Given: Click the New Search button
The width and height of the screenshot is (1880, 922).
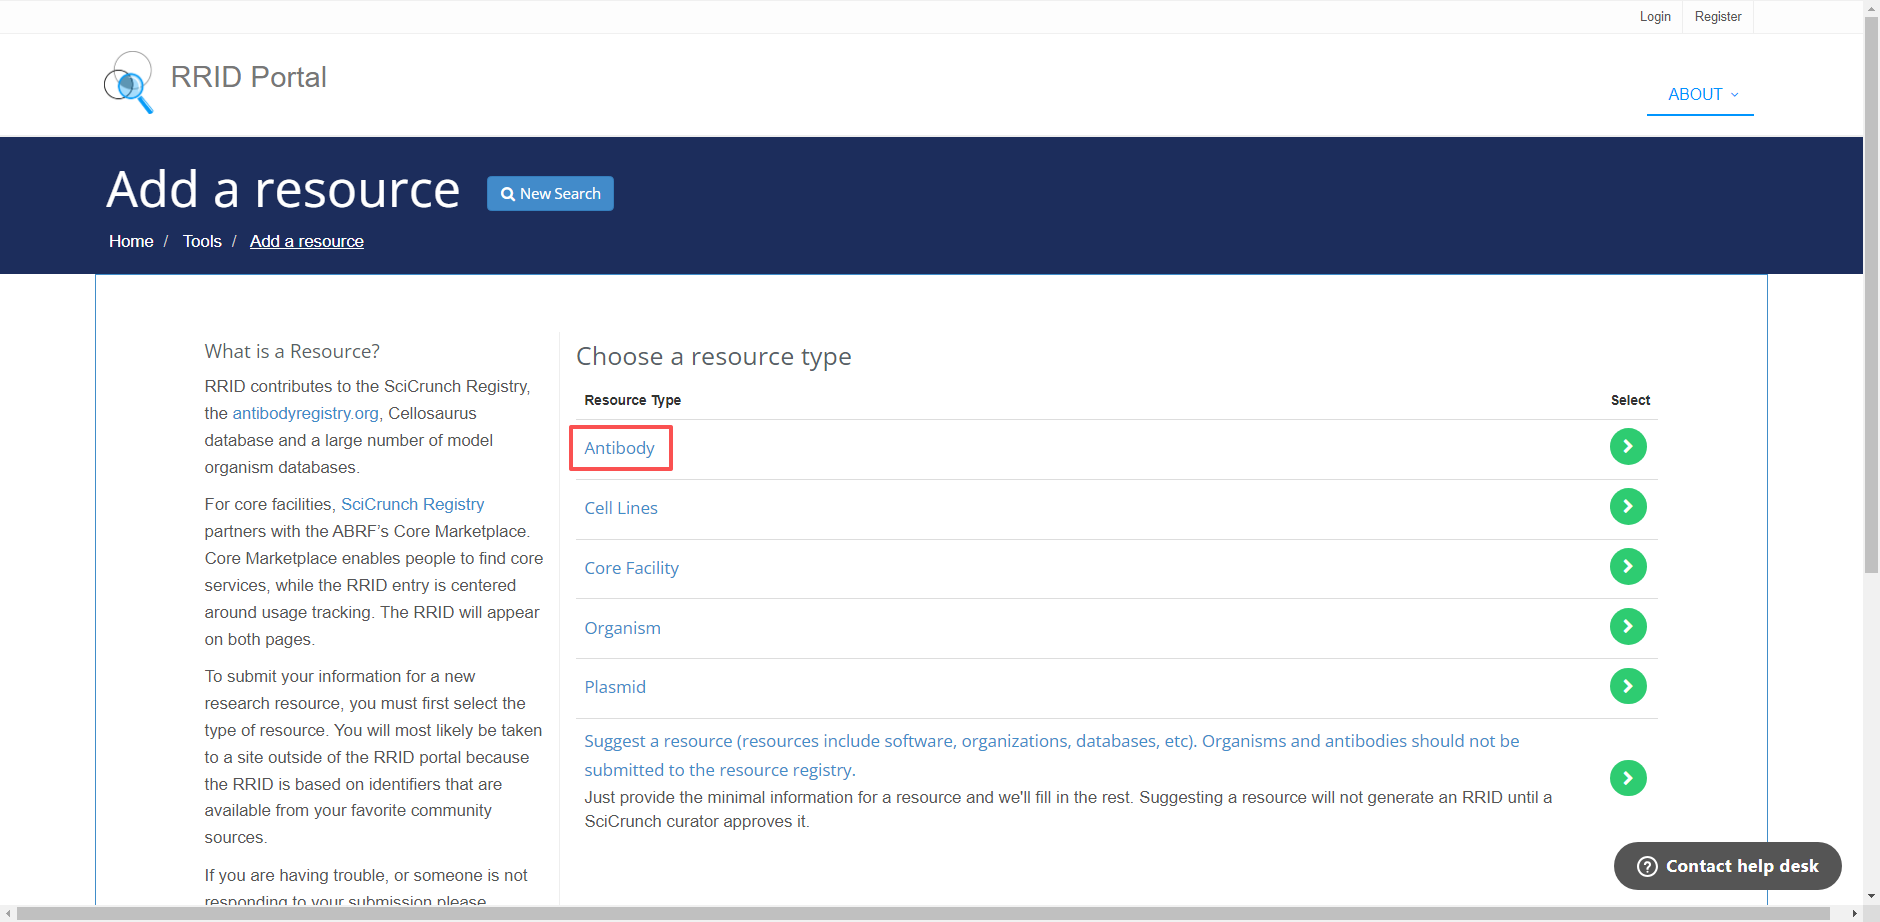Looking at the screenshot, I should coord(550,194).
